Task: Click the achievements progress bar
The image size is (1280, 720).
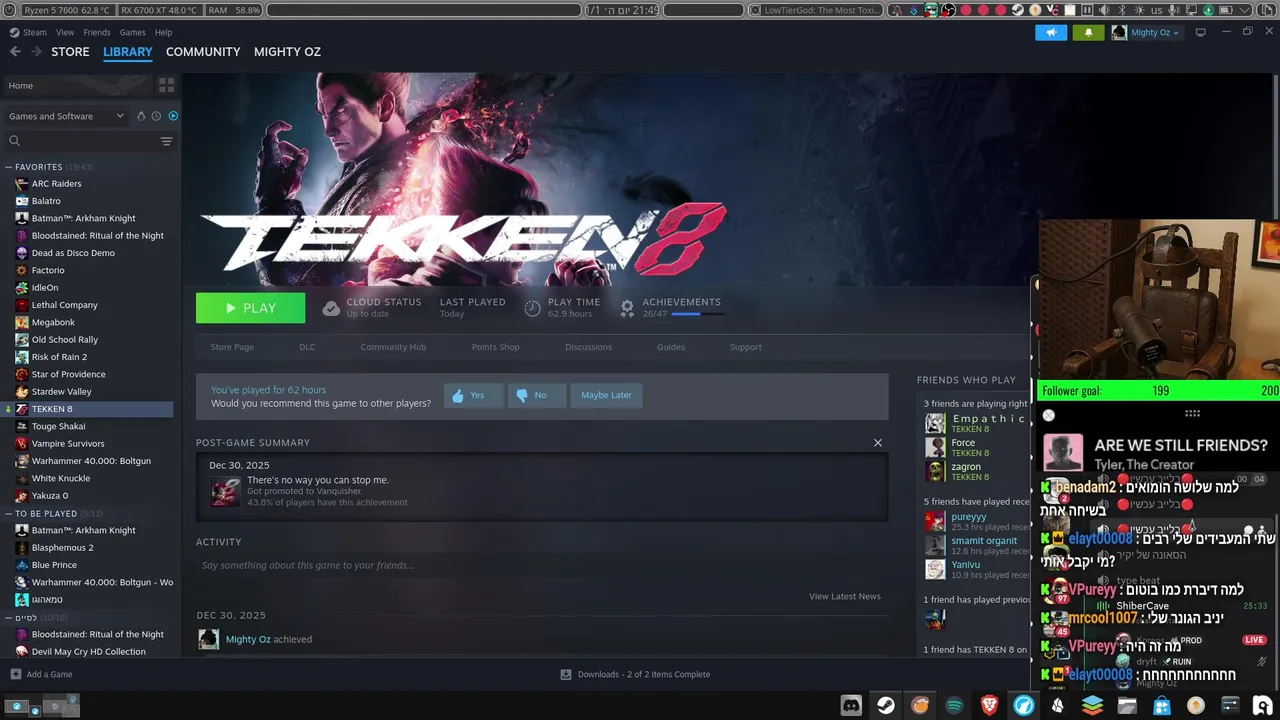Action: [697, 314]
